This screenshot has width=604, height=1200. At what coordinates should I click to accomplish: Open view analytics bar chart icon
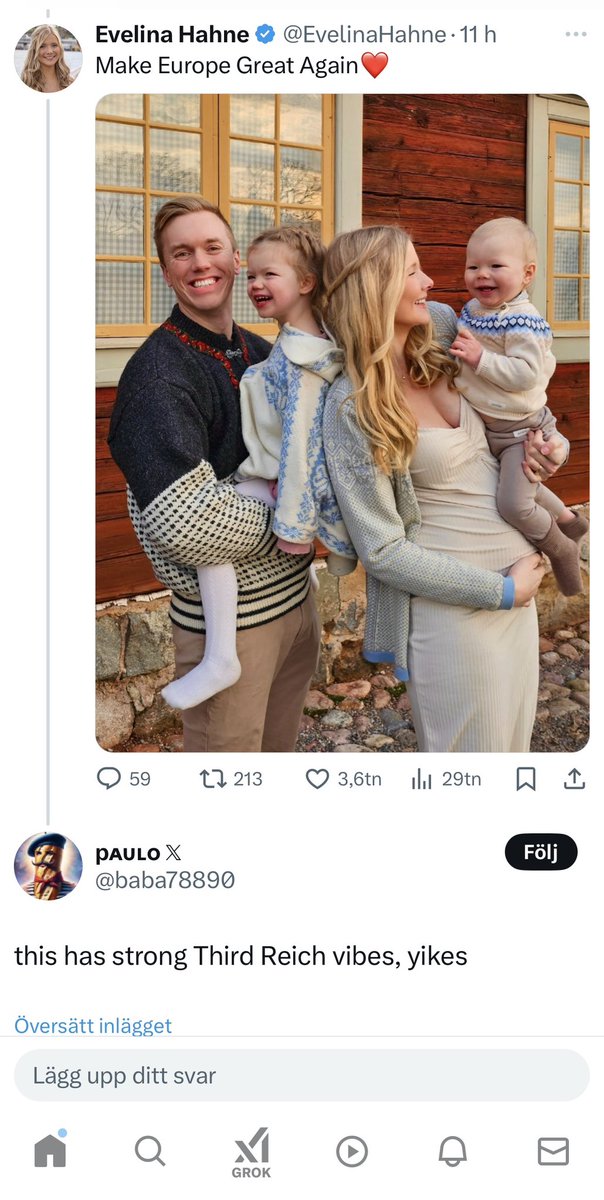point(422,778)
